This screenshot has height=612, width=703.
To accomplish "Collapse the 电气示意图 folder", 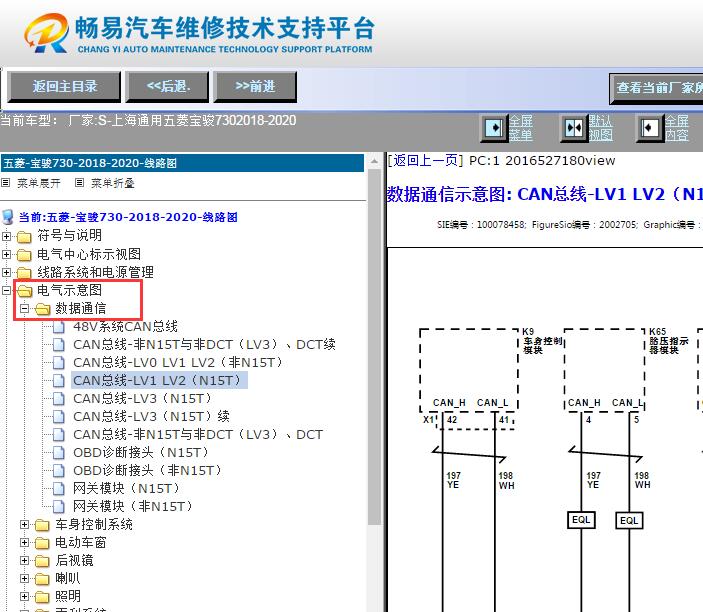I will coord(6,291).
